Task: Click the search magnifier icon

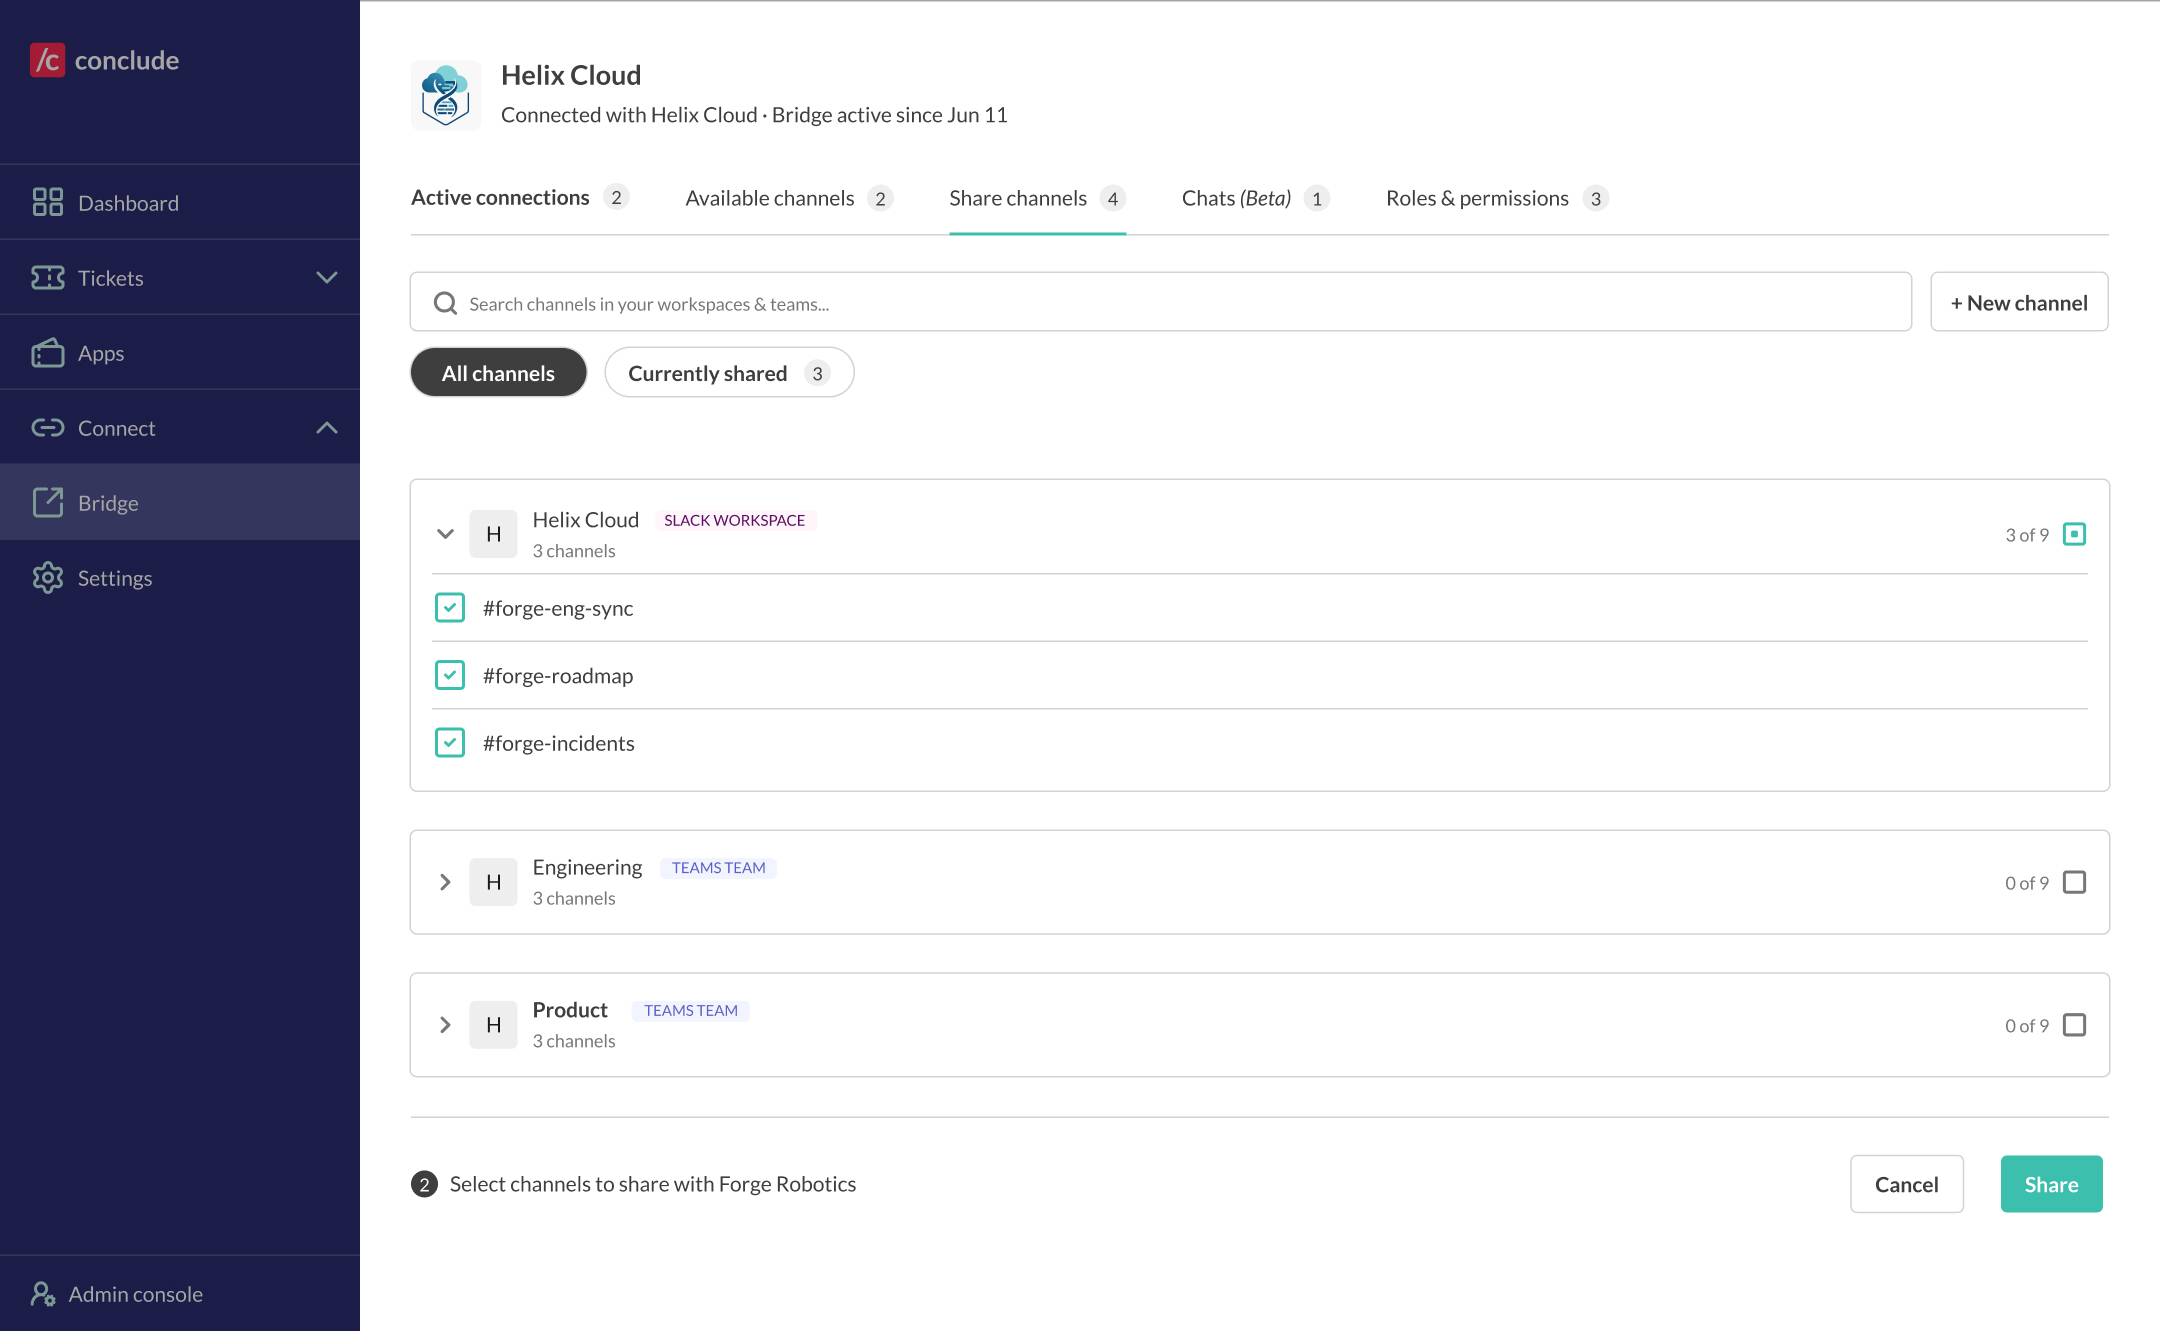Action: pyautogui.click(x=445, y=303)
